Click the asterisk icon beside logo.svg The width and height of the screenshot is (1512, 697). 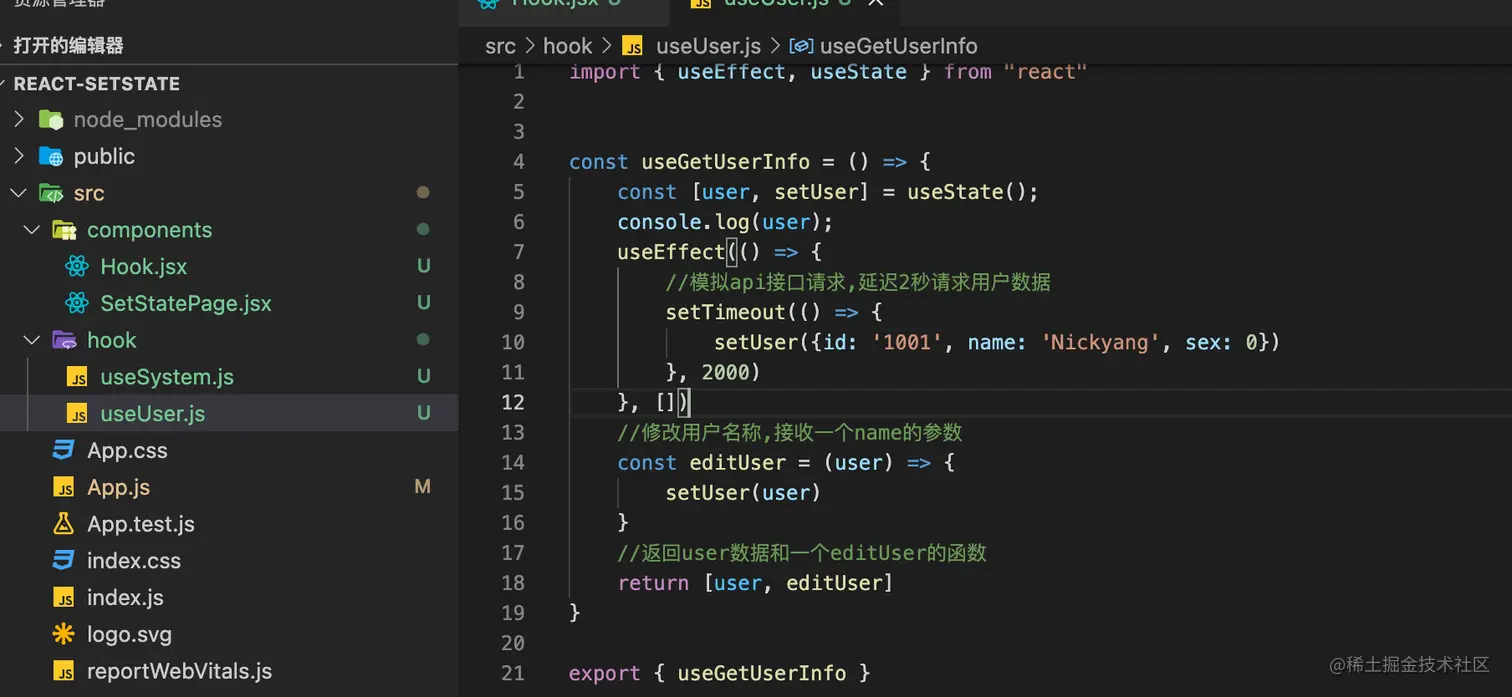click(64, 634)
